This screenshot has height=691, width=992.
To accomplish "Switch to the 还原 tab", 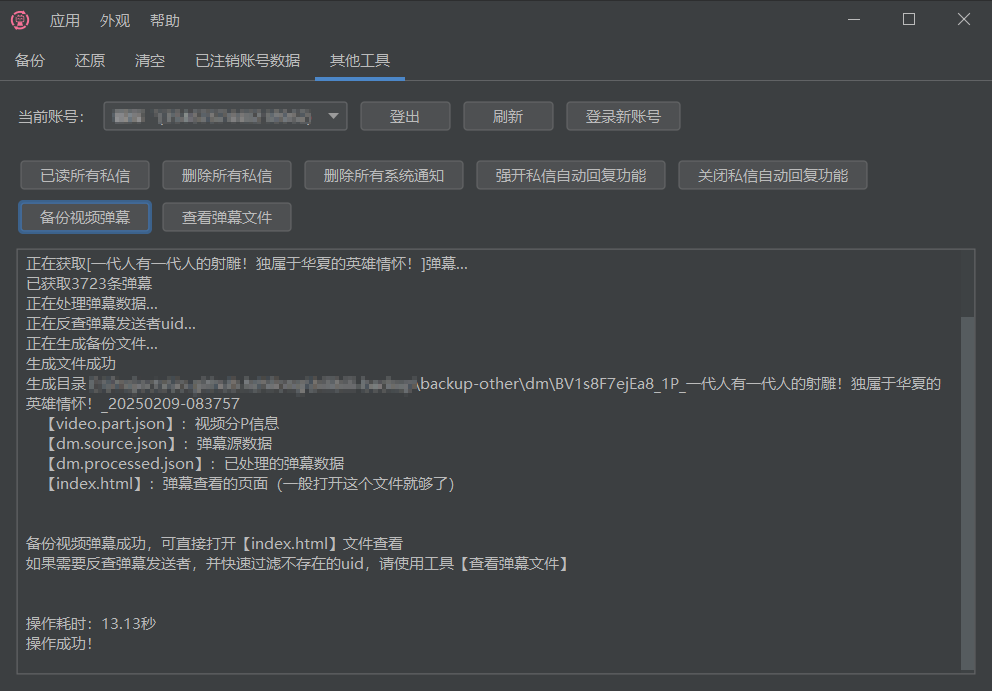I will point(90,60).
